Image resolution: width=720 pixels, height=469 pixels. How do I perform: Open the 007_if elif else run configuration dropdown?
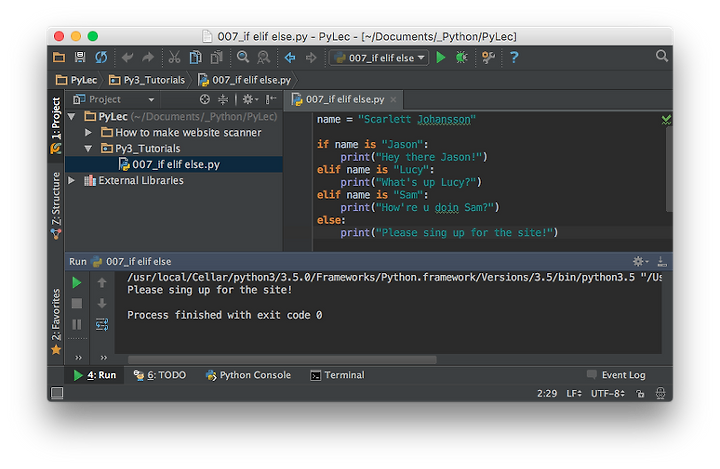[x=379, y=58]
